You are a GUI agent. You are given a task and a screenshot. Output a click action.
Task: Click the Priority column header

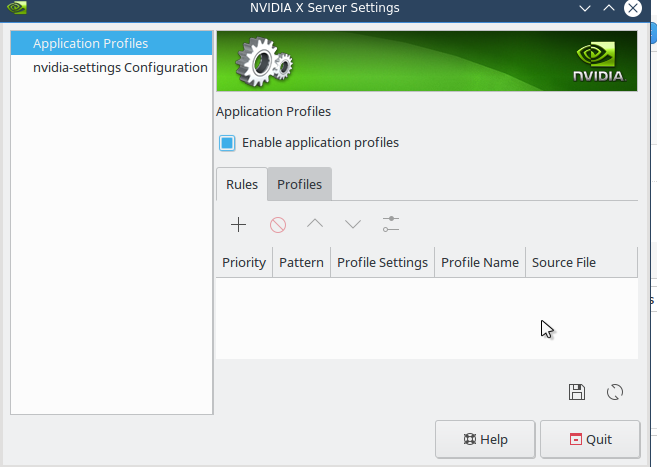(244, 262)
